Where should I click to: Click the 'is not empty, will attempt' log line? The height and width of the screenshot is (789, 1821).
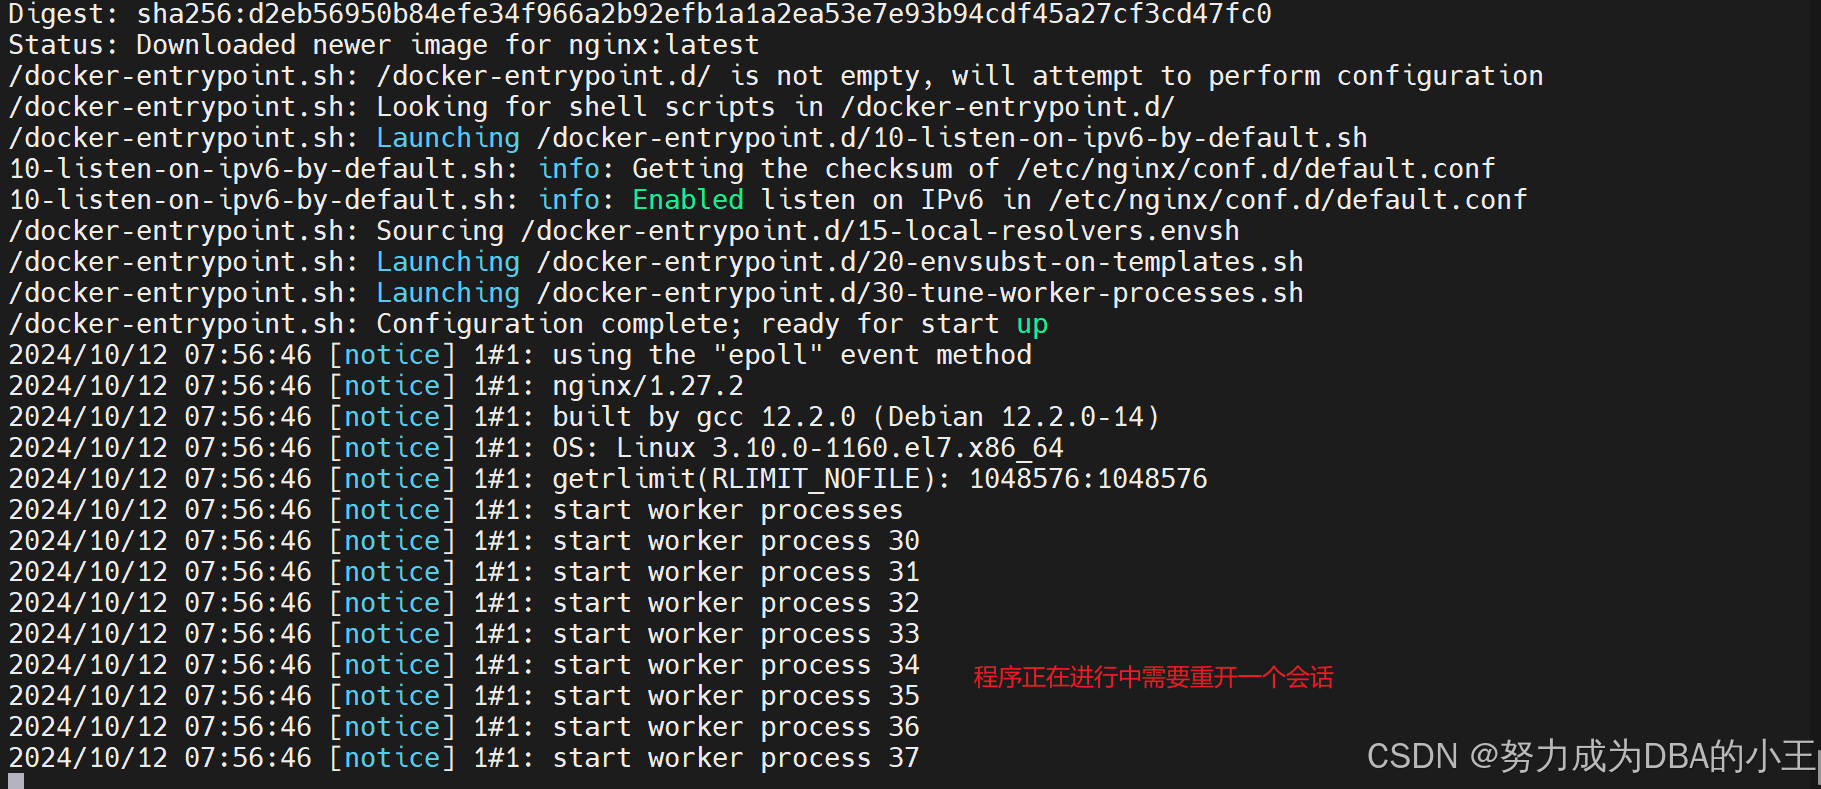776,76
